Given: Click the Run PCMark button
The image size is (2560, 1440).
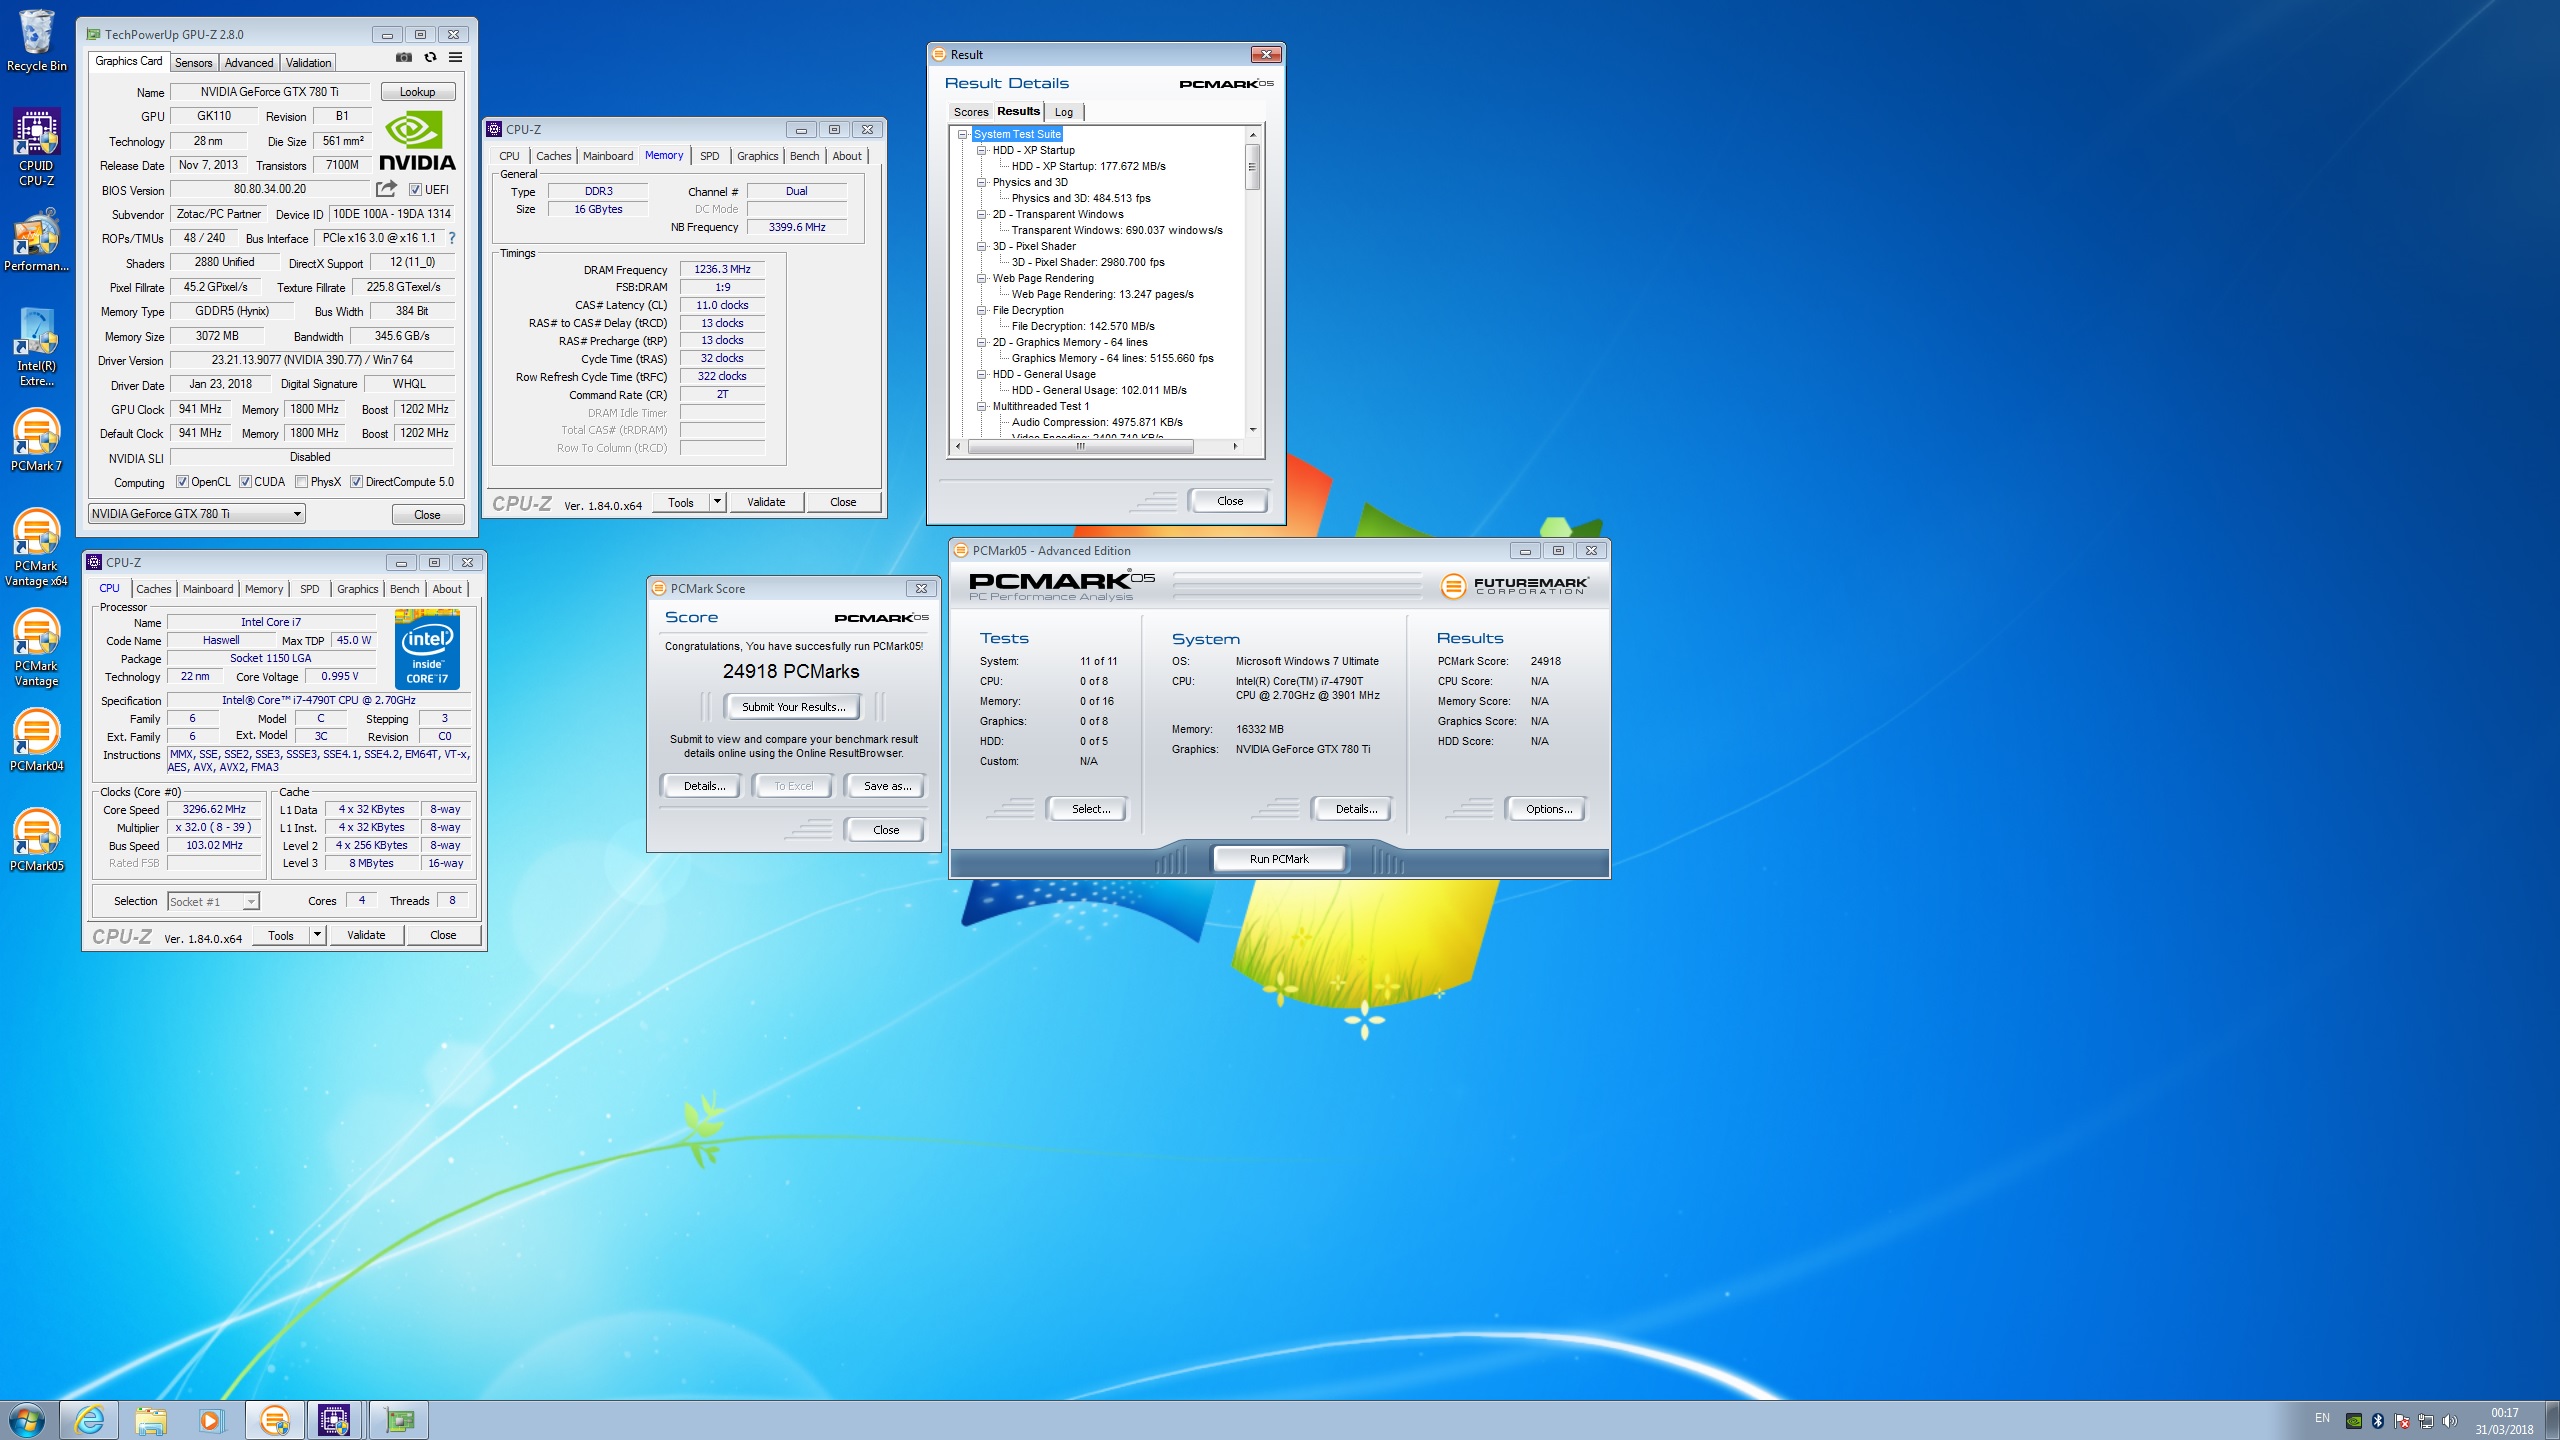Looking at the screenshot, I should pyautogui.click(x=1279, y=858).
